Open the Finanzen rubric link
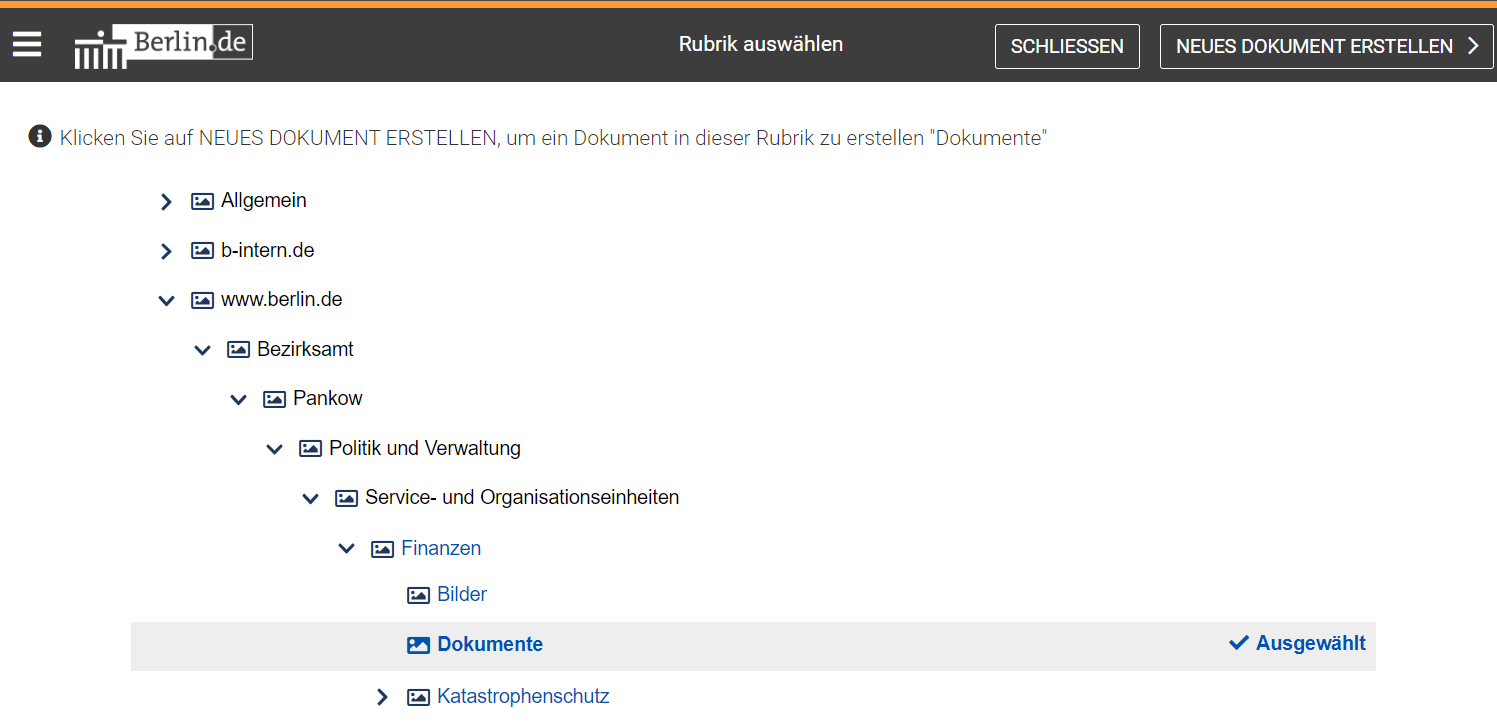The image size is (1497, 723). point(441,548)
